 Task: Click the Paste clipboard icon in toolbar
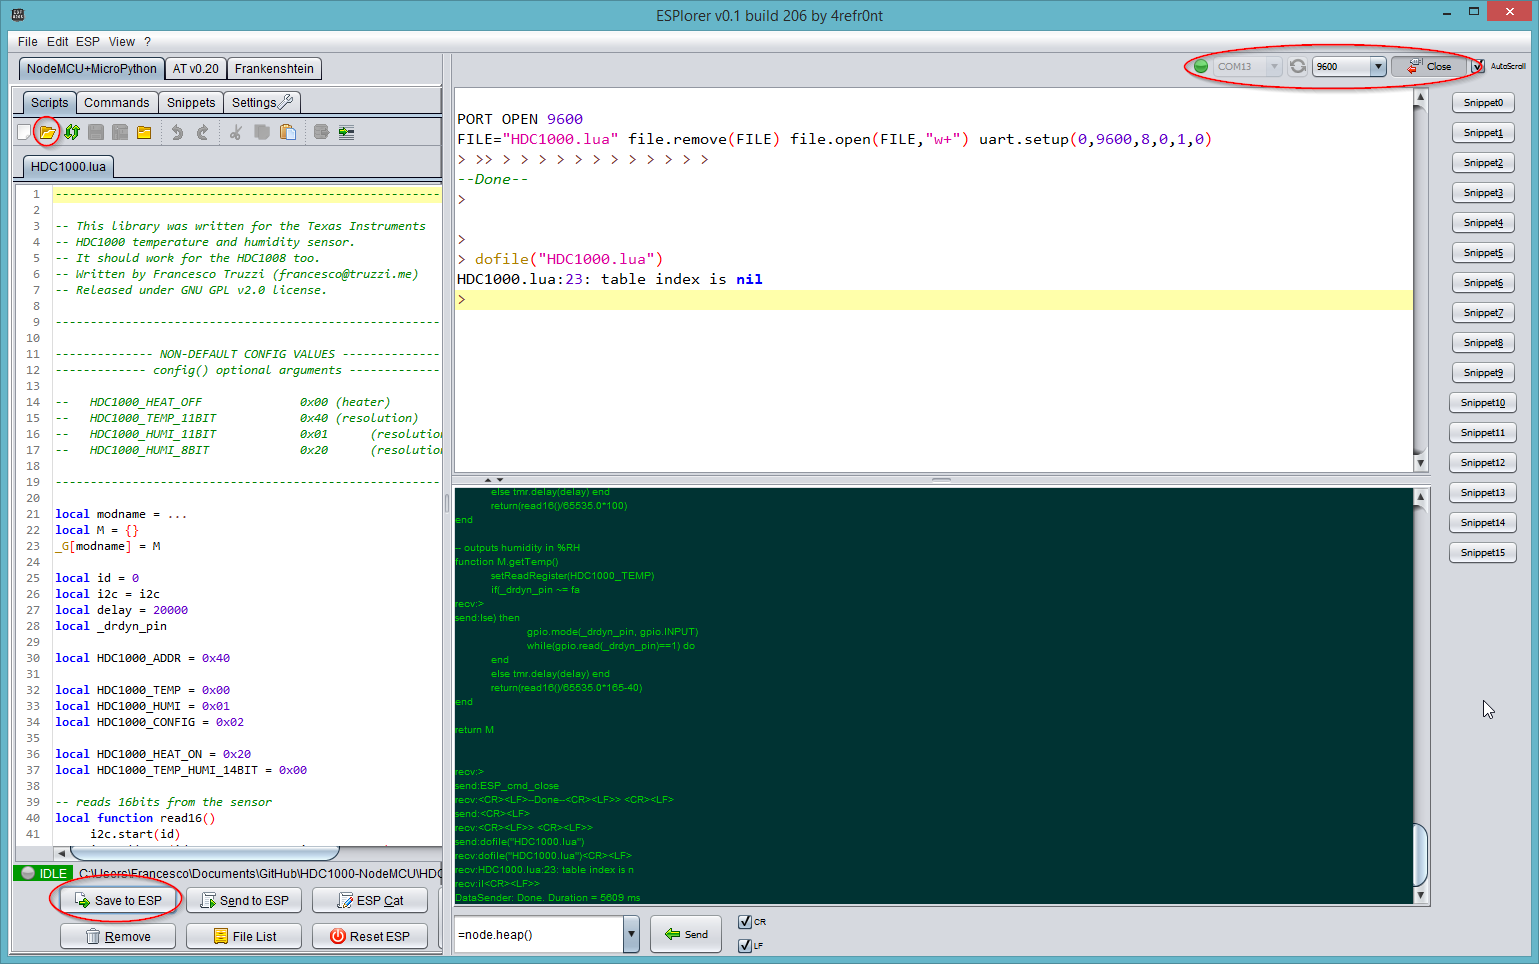tap(288, 132)
